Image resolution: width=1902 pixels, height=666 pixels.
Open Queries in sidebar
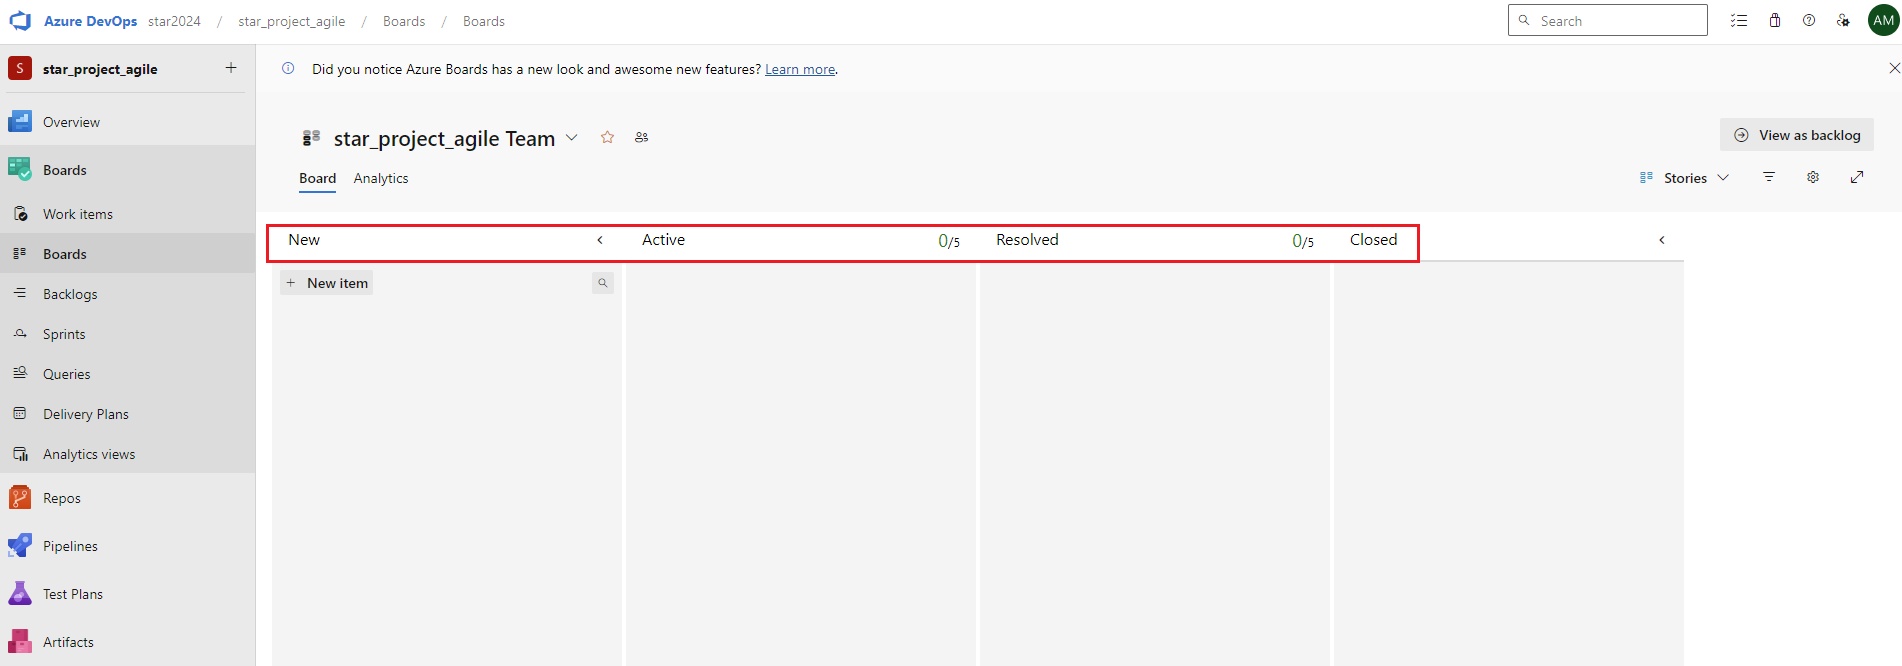coord(127,374)
